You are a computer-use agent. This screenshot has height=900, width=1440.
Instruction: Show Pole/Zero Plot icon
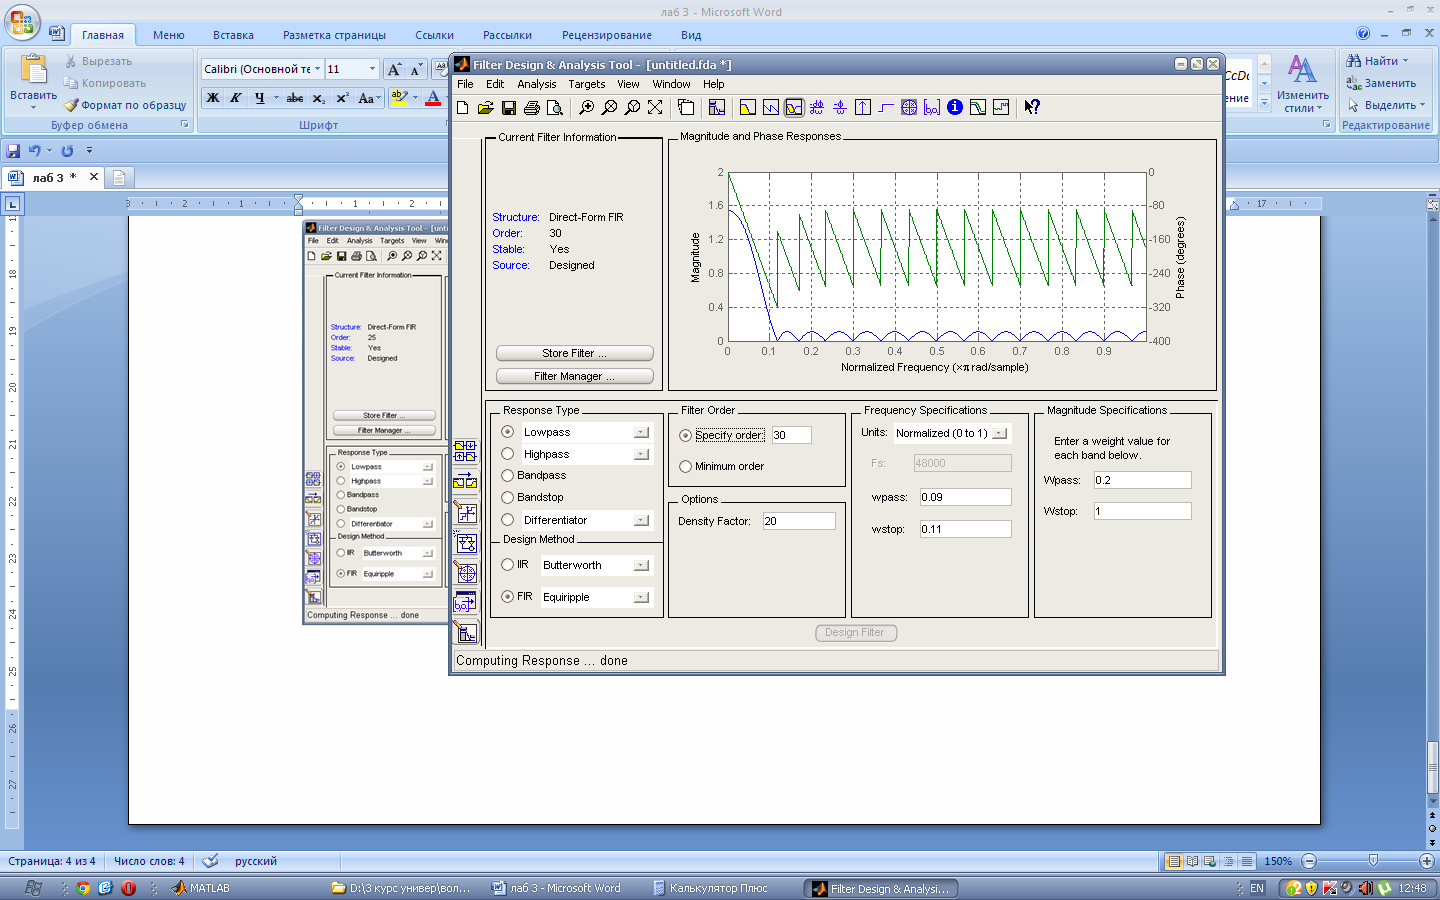[x=909, y=107]
